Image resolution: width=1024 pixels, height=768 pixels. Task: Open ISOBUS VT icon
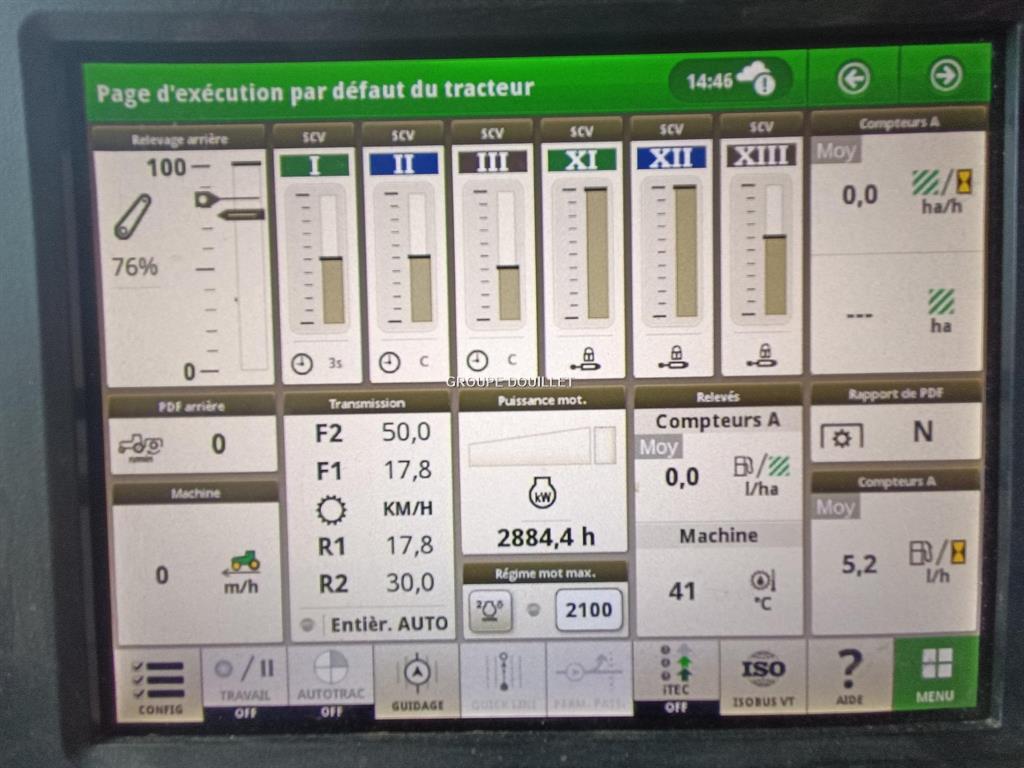point(763,678)
